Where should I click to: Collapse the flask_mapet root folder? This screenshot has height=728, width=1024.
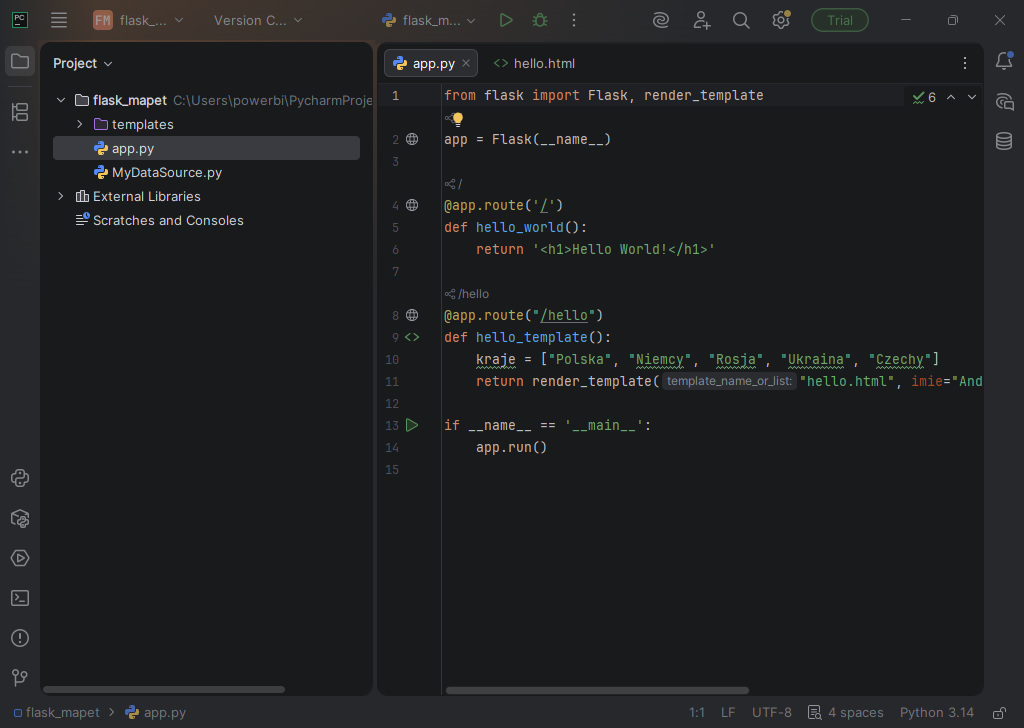pyautogui.click(x=61, y=100)
